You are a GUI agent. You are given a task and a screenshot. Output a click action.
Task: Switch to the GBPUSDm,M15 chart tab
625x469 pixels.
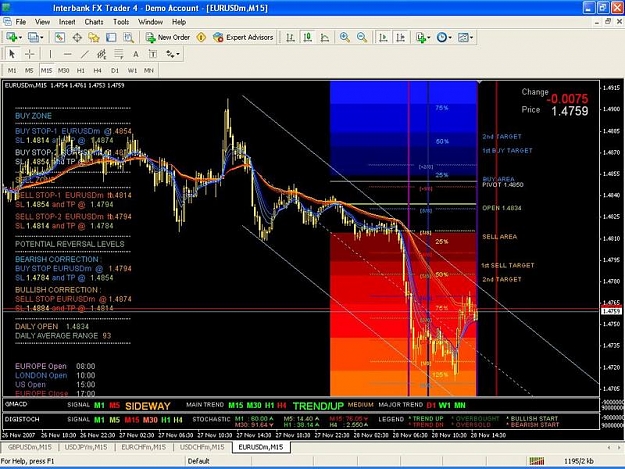click(30, 447)
